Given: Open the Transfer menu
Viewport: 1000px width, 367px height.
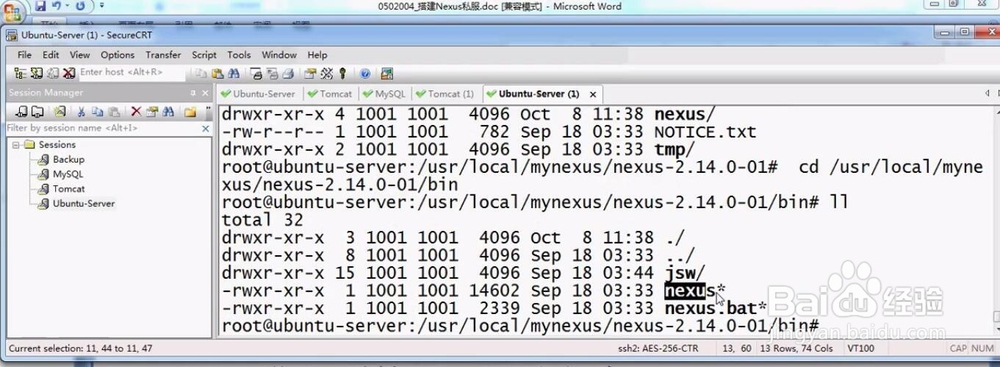Looking at the screenshot, I should (163, 55).
